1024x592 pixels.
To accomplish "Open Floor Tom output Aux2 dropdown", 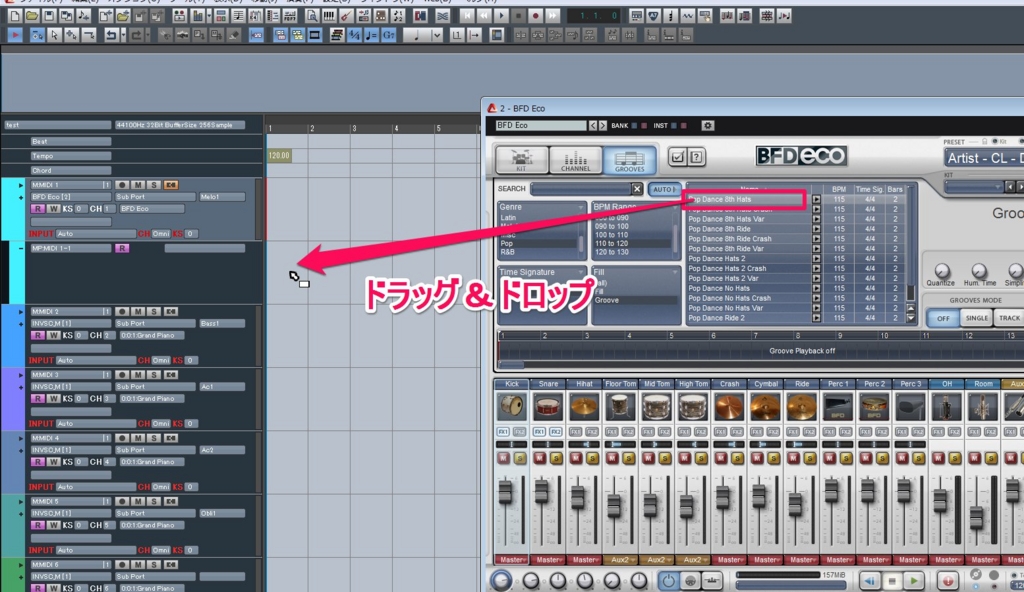I will [x=620, y=560].
